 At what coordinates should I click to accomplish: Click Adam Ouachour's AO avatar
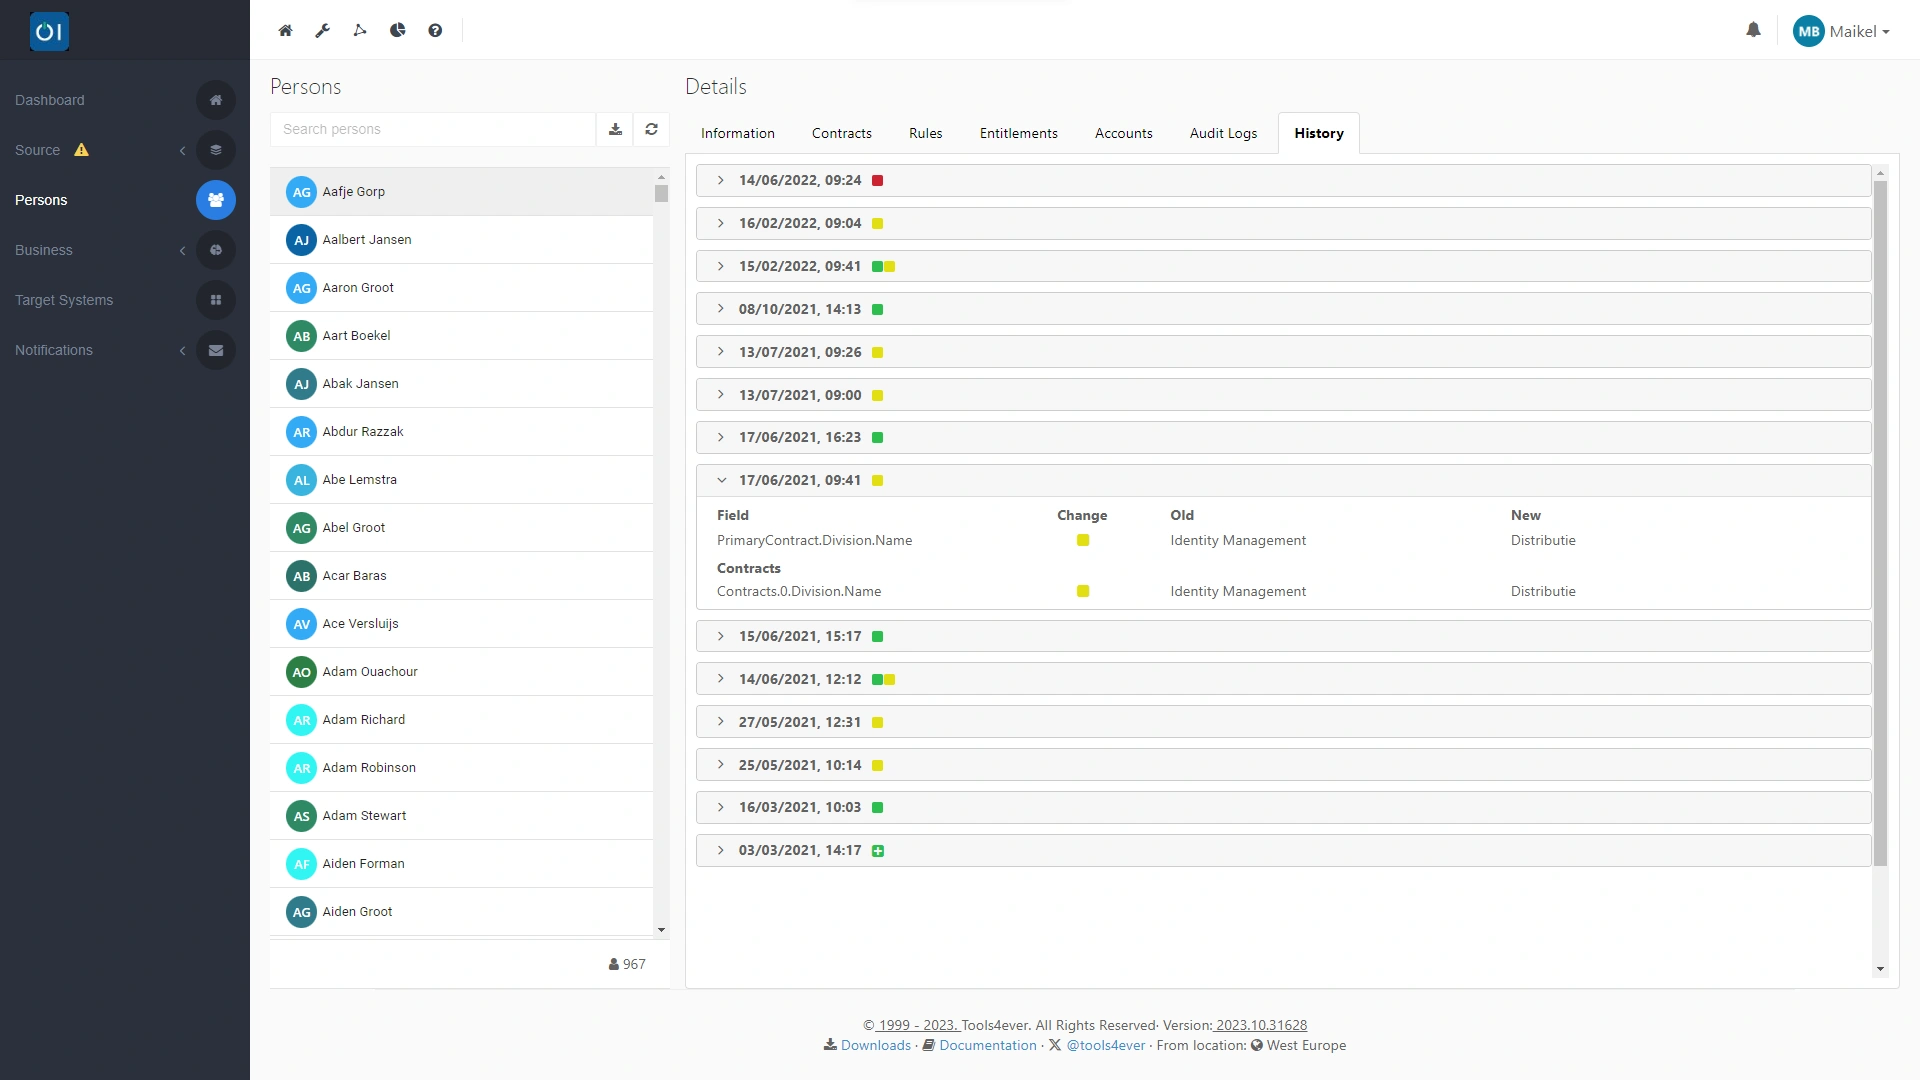(x=301, y=672)
